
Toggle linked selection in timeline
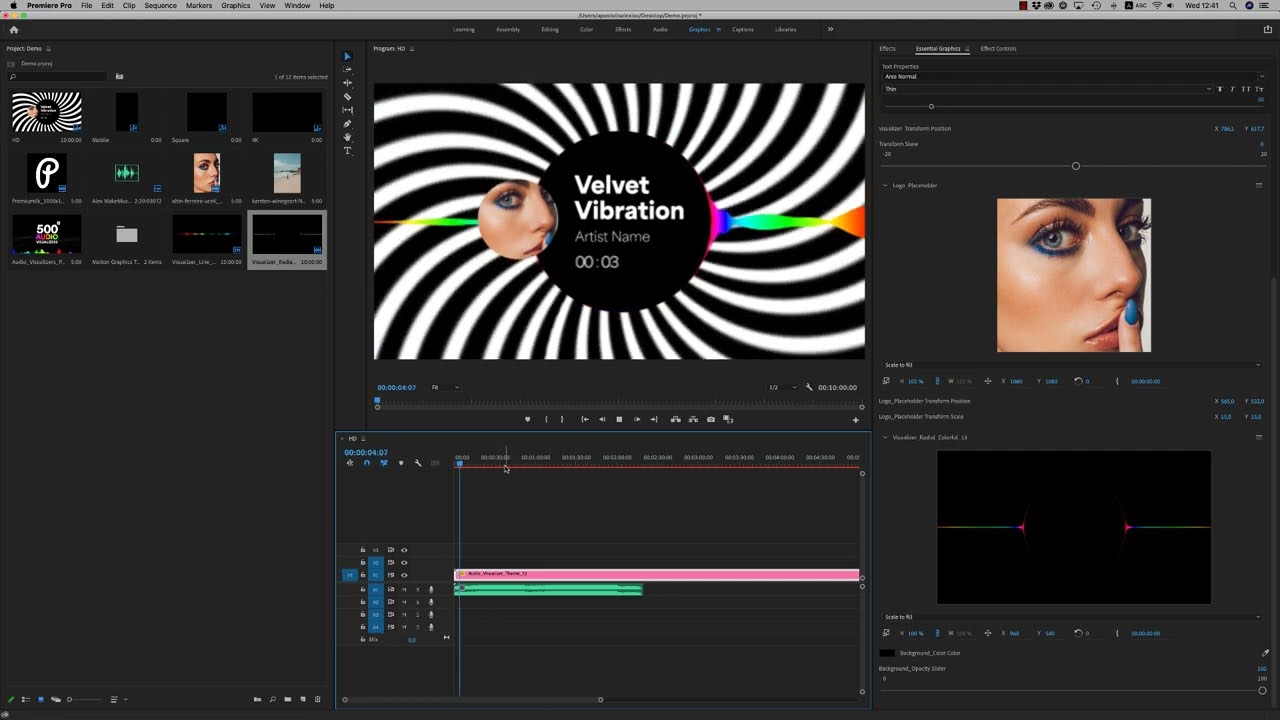(x=383, y=463)
